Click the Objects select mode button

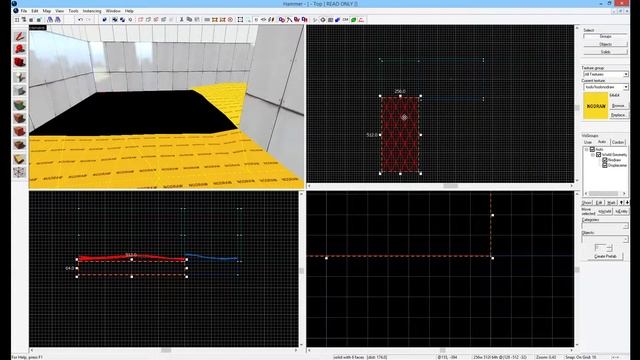[x=605, y=44]
